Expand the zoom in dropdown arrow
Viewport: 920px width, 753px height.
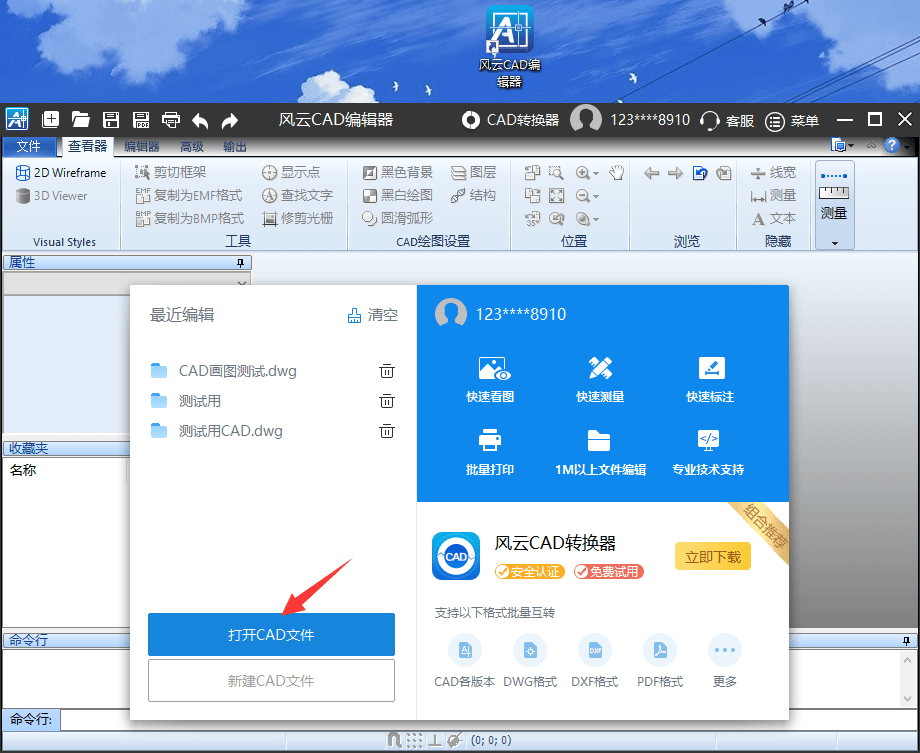(x=596, y=173)
